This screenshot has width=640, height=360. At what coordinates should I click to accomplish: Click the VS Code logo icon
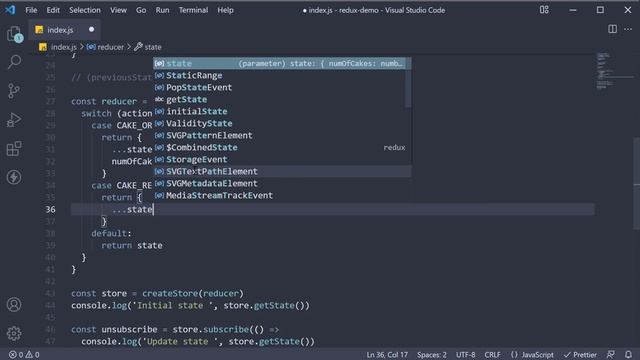pyautogui.click(x=10, y=10)
